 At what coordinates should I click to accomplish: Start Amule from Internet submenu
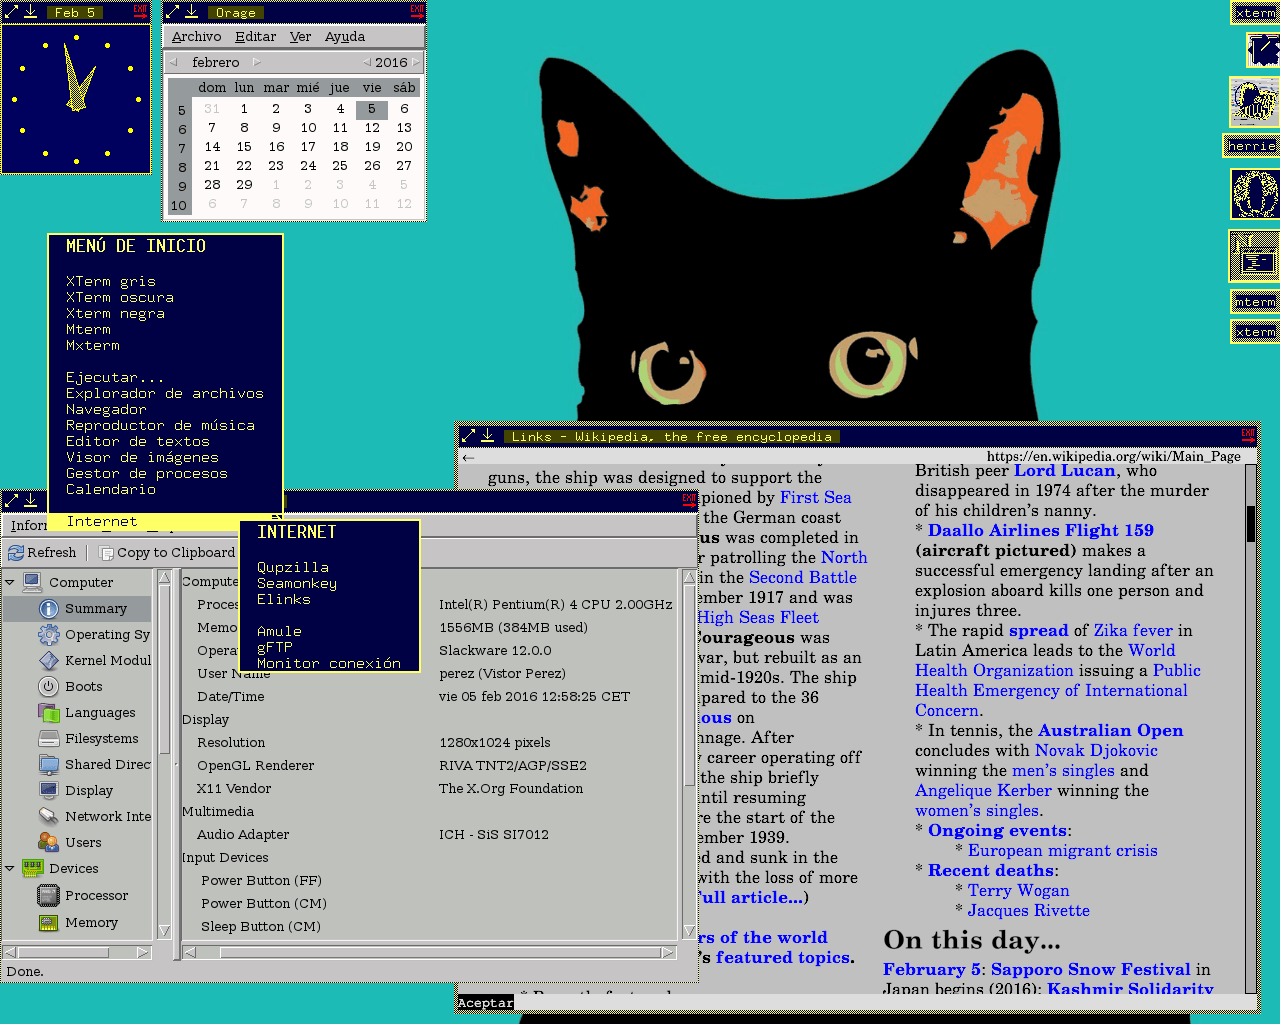(x=279, y=631)
